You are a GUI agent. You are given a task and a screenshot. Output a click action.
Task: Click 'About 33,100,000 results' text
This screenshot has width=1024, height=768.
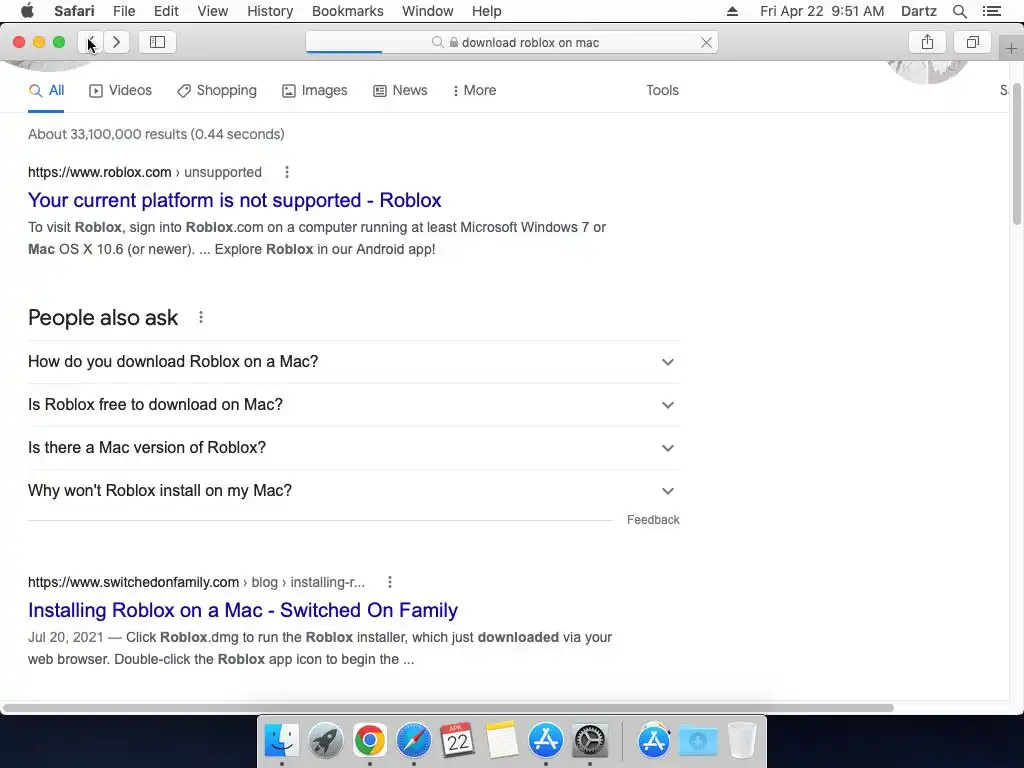pos(155,135)
